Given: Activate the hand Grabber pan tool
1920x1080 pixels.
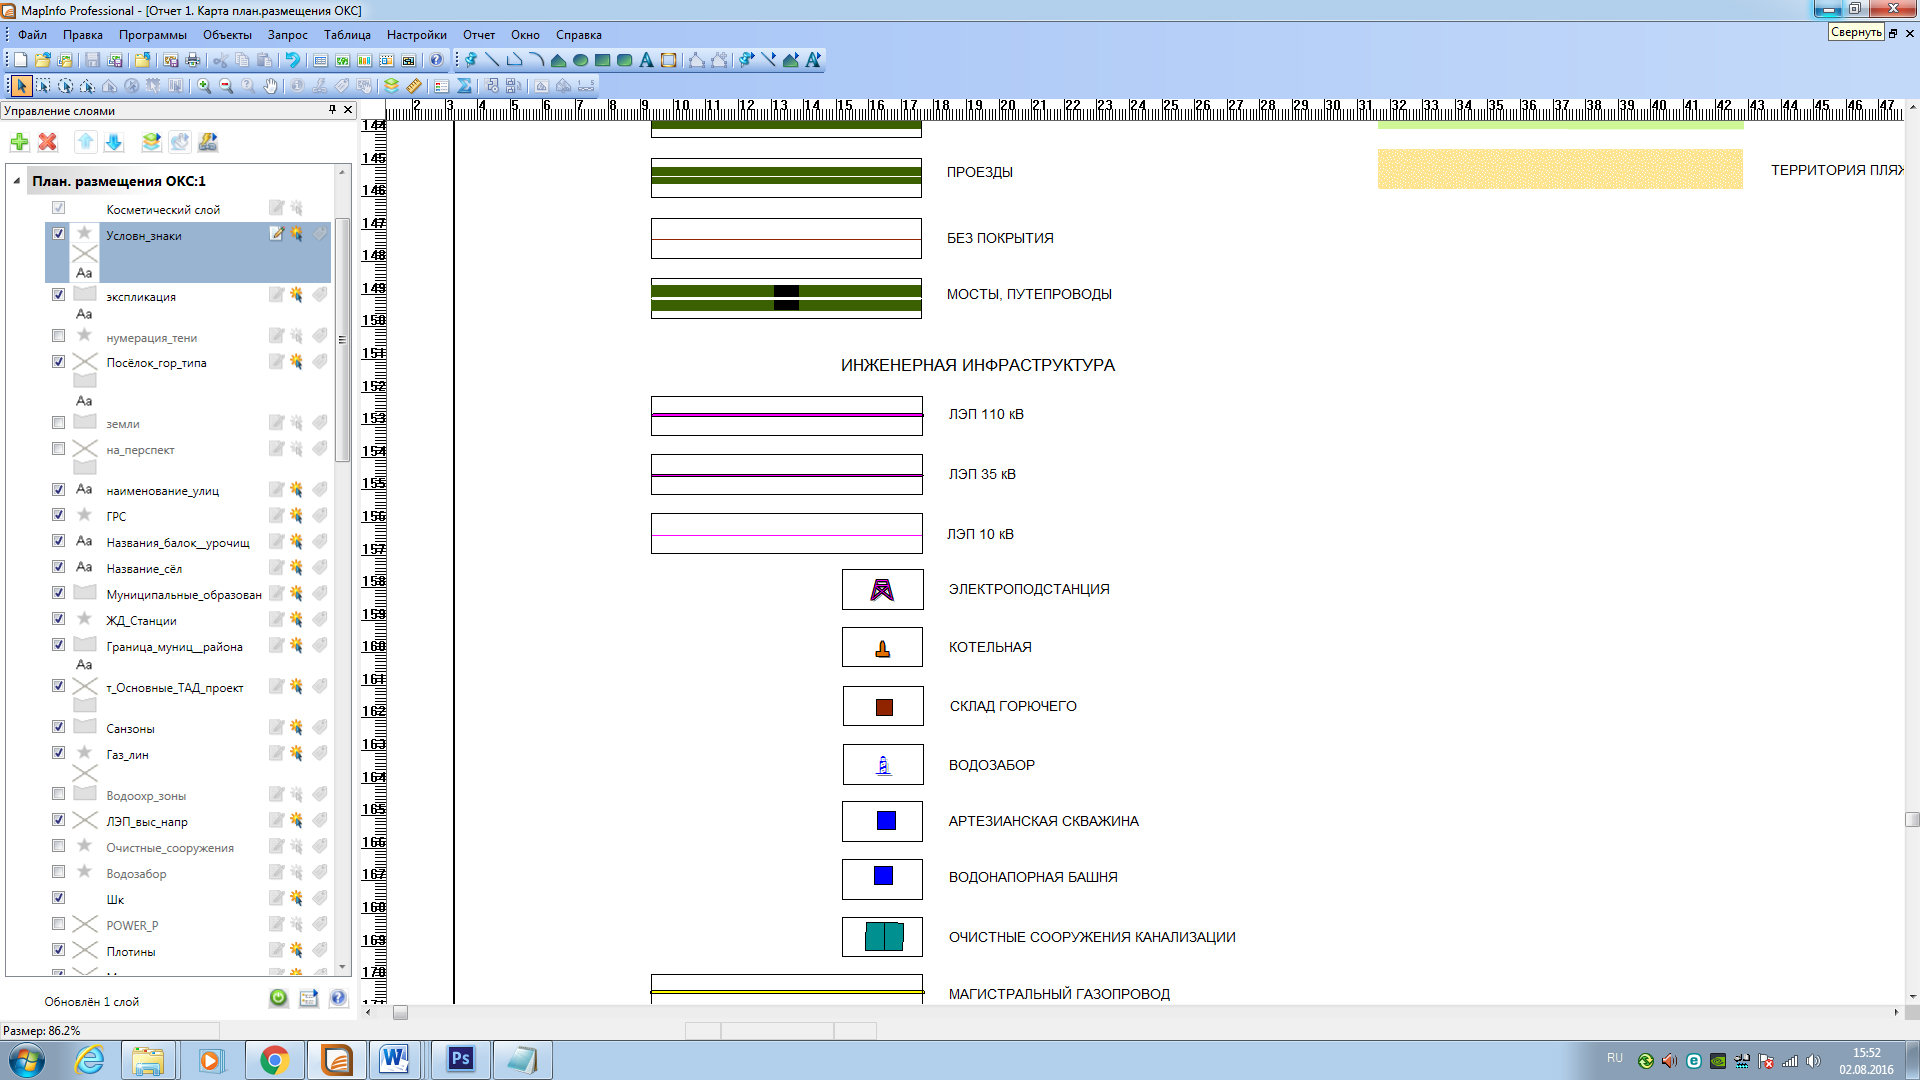Looking at the screenshot, I should point(270,86).
